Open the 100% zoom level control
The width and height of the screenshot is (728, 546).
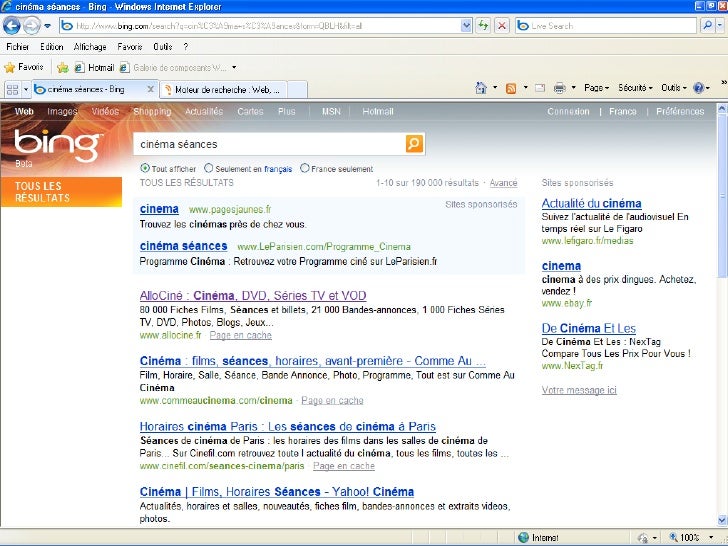point(691,538)
